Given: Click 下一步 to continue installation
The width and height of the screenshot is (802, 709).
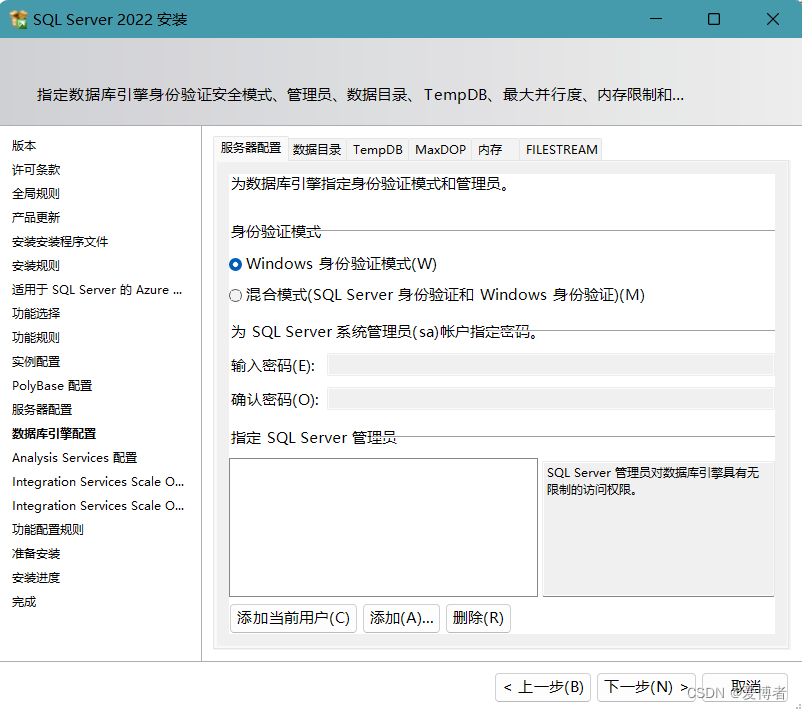Looking at the screenshot, I should click(646, 687).
